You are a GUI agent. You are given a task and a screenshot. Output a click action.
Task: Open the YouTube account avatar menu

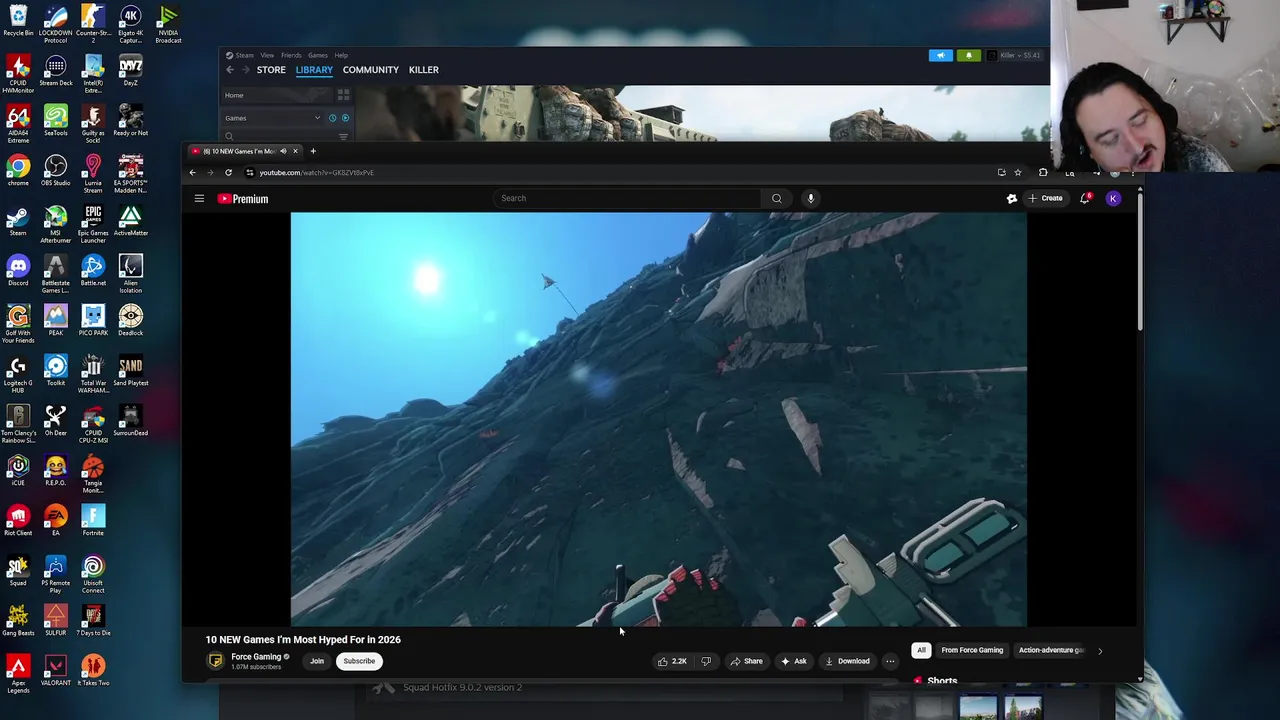(x=1113, y=198)
